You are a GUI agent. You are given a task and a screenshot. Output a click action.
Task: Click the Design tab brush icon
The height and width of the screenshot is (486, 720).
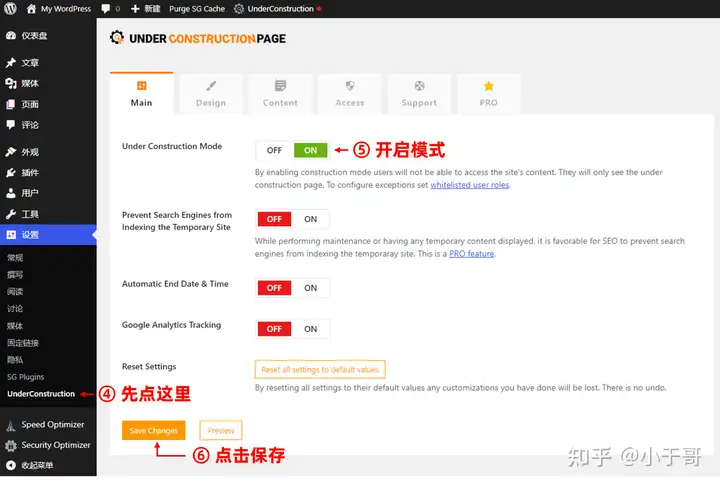211,85
